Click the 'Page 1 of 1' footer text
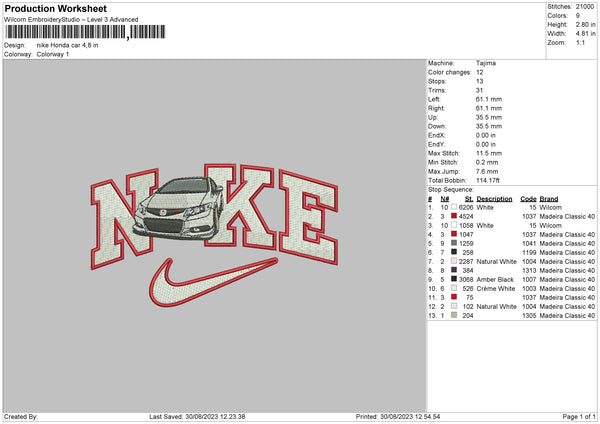This screenshot has width=600, height=424. 579,416
